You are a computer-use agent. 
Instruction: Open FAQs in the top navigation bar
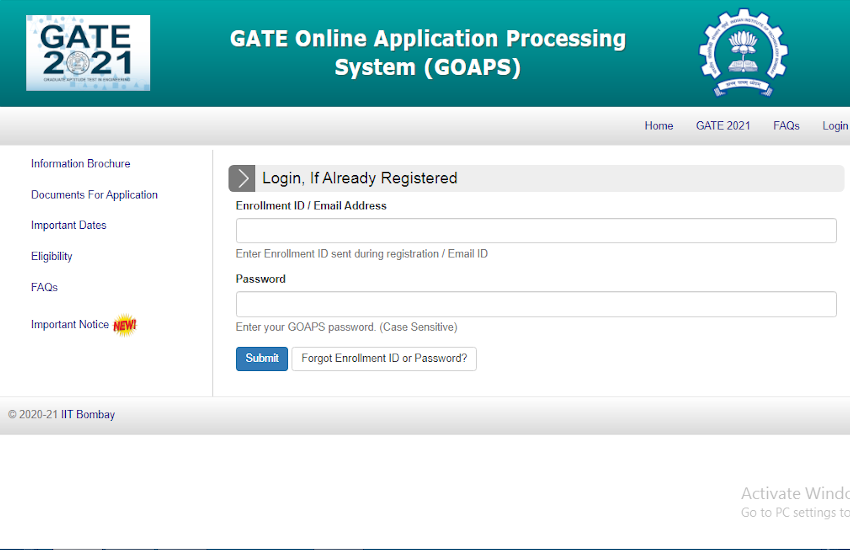[786, 126]
